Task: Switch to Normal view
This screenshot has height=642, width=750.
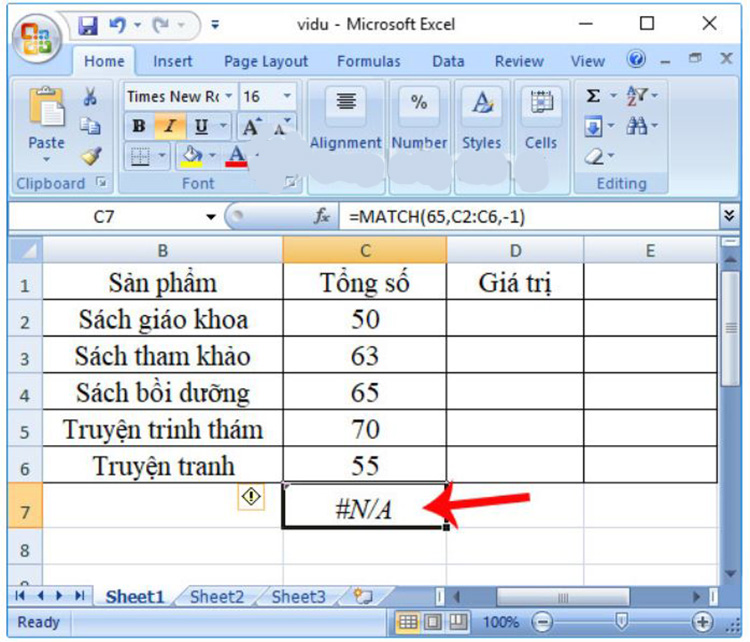Action: (408, 622)
